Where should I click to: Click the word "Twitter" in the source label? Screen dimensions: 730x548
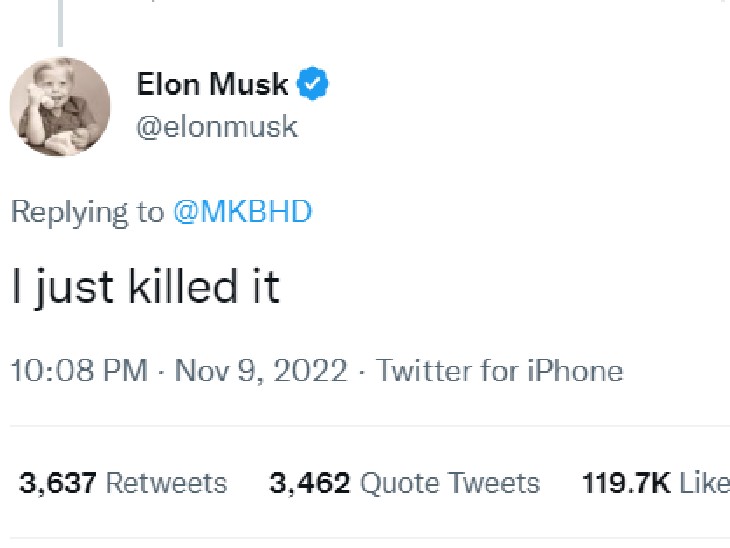[424, 371]
